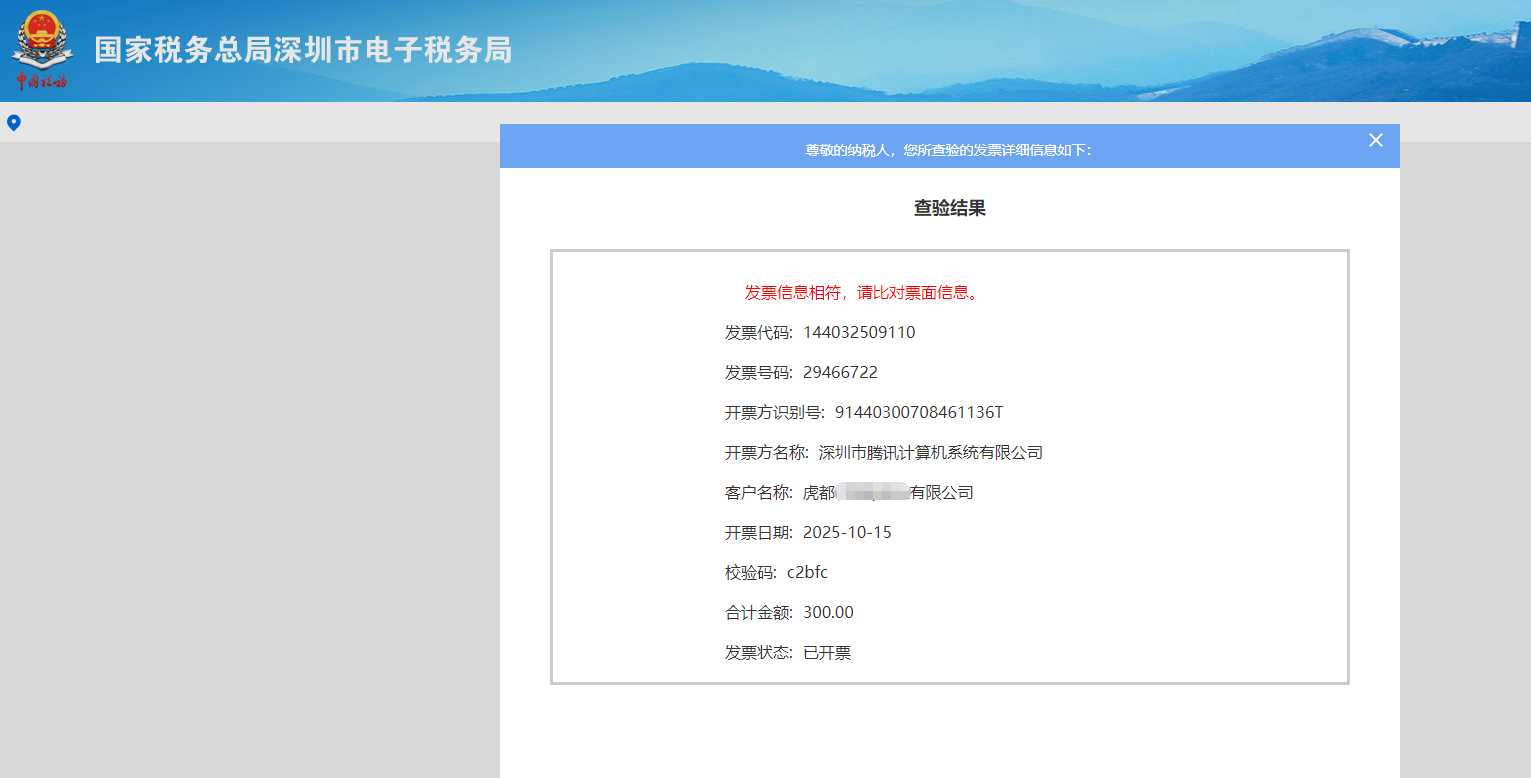Click the invoice status 已开票
The width and height of the screenshot is (1531, 778).
click(x=827, y=653)
